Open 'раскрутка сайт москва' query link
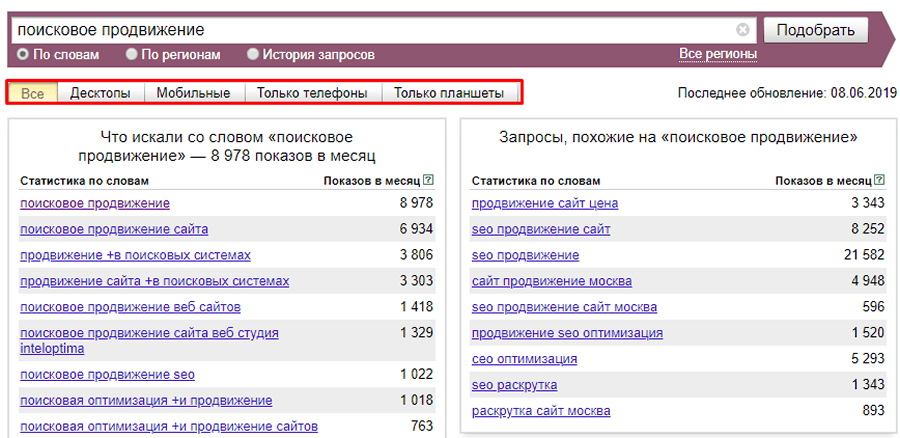 tap(540, 411)
